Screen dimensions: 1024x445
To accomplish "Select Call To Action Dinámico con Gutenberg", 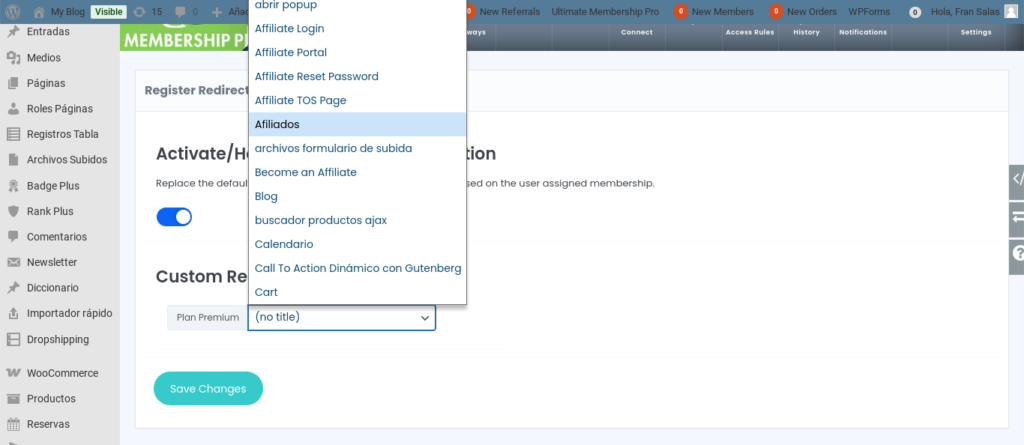I will pos(357,269).
